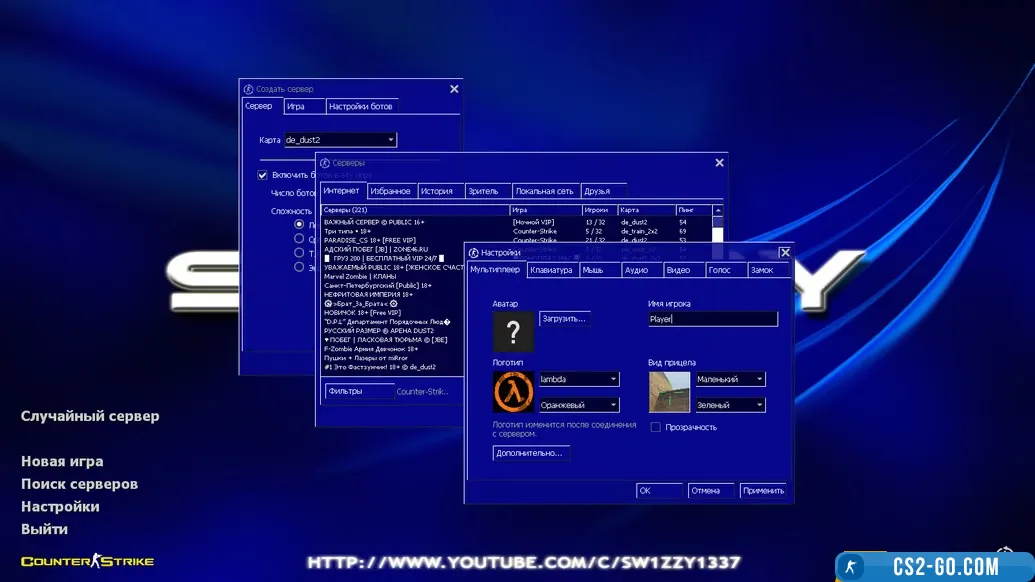Viewport: 1035px width, 582px height.
Task: Uncheck the Включить ботов checkbox
Action: pos(263,175)
